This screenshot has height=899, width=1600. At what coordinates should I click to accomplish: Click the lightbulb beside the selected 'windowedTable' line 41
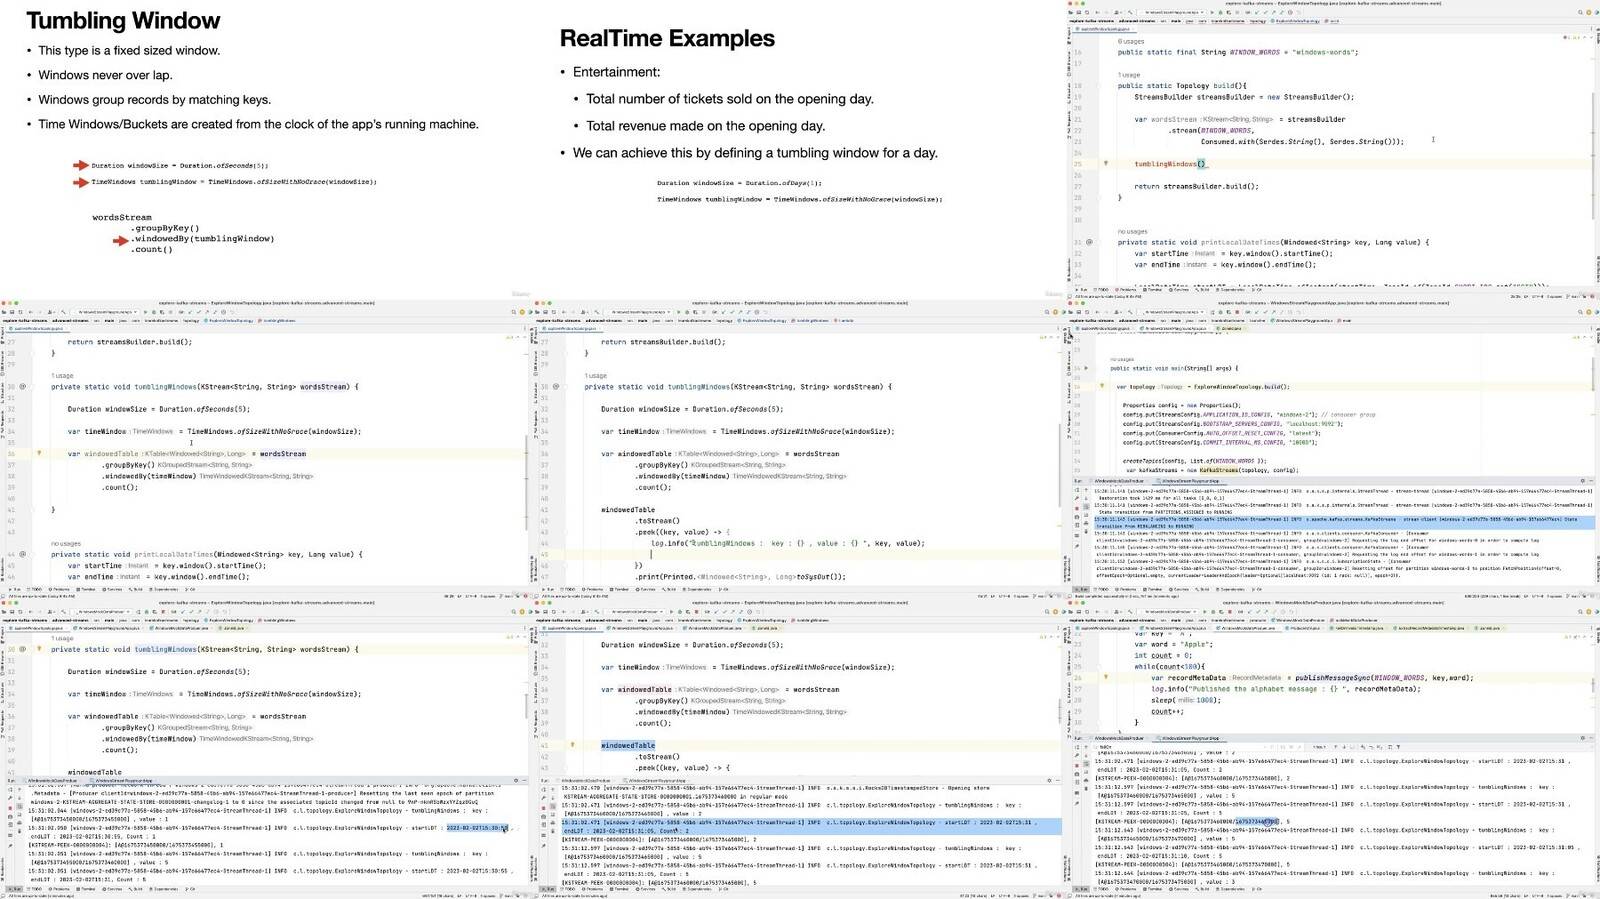point(572,745)
